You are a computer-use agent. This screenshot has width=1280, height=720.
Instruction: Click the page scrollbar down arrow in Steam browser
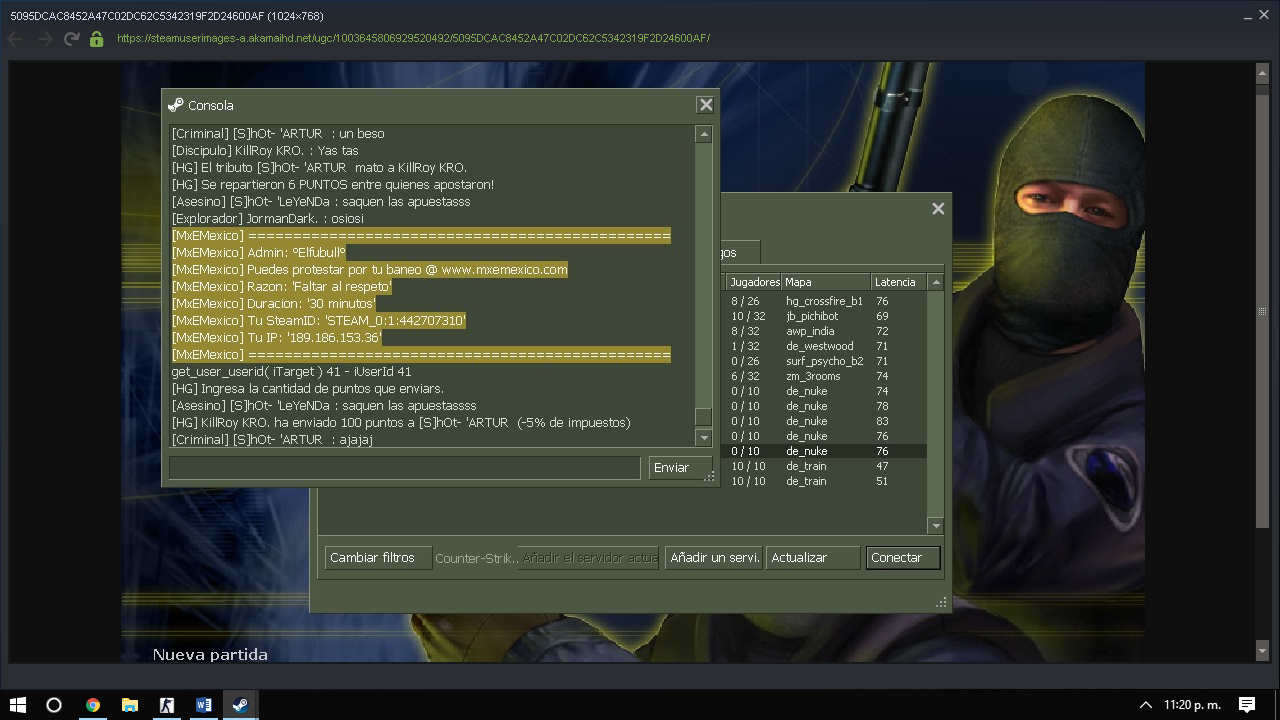click(x=1263, y=651)
